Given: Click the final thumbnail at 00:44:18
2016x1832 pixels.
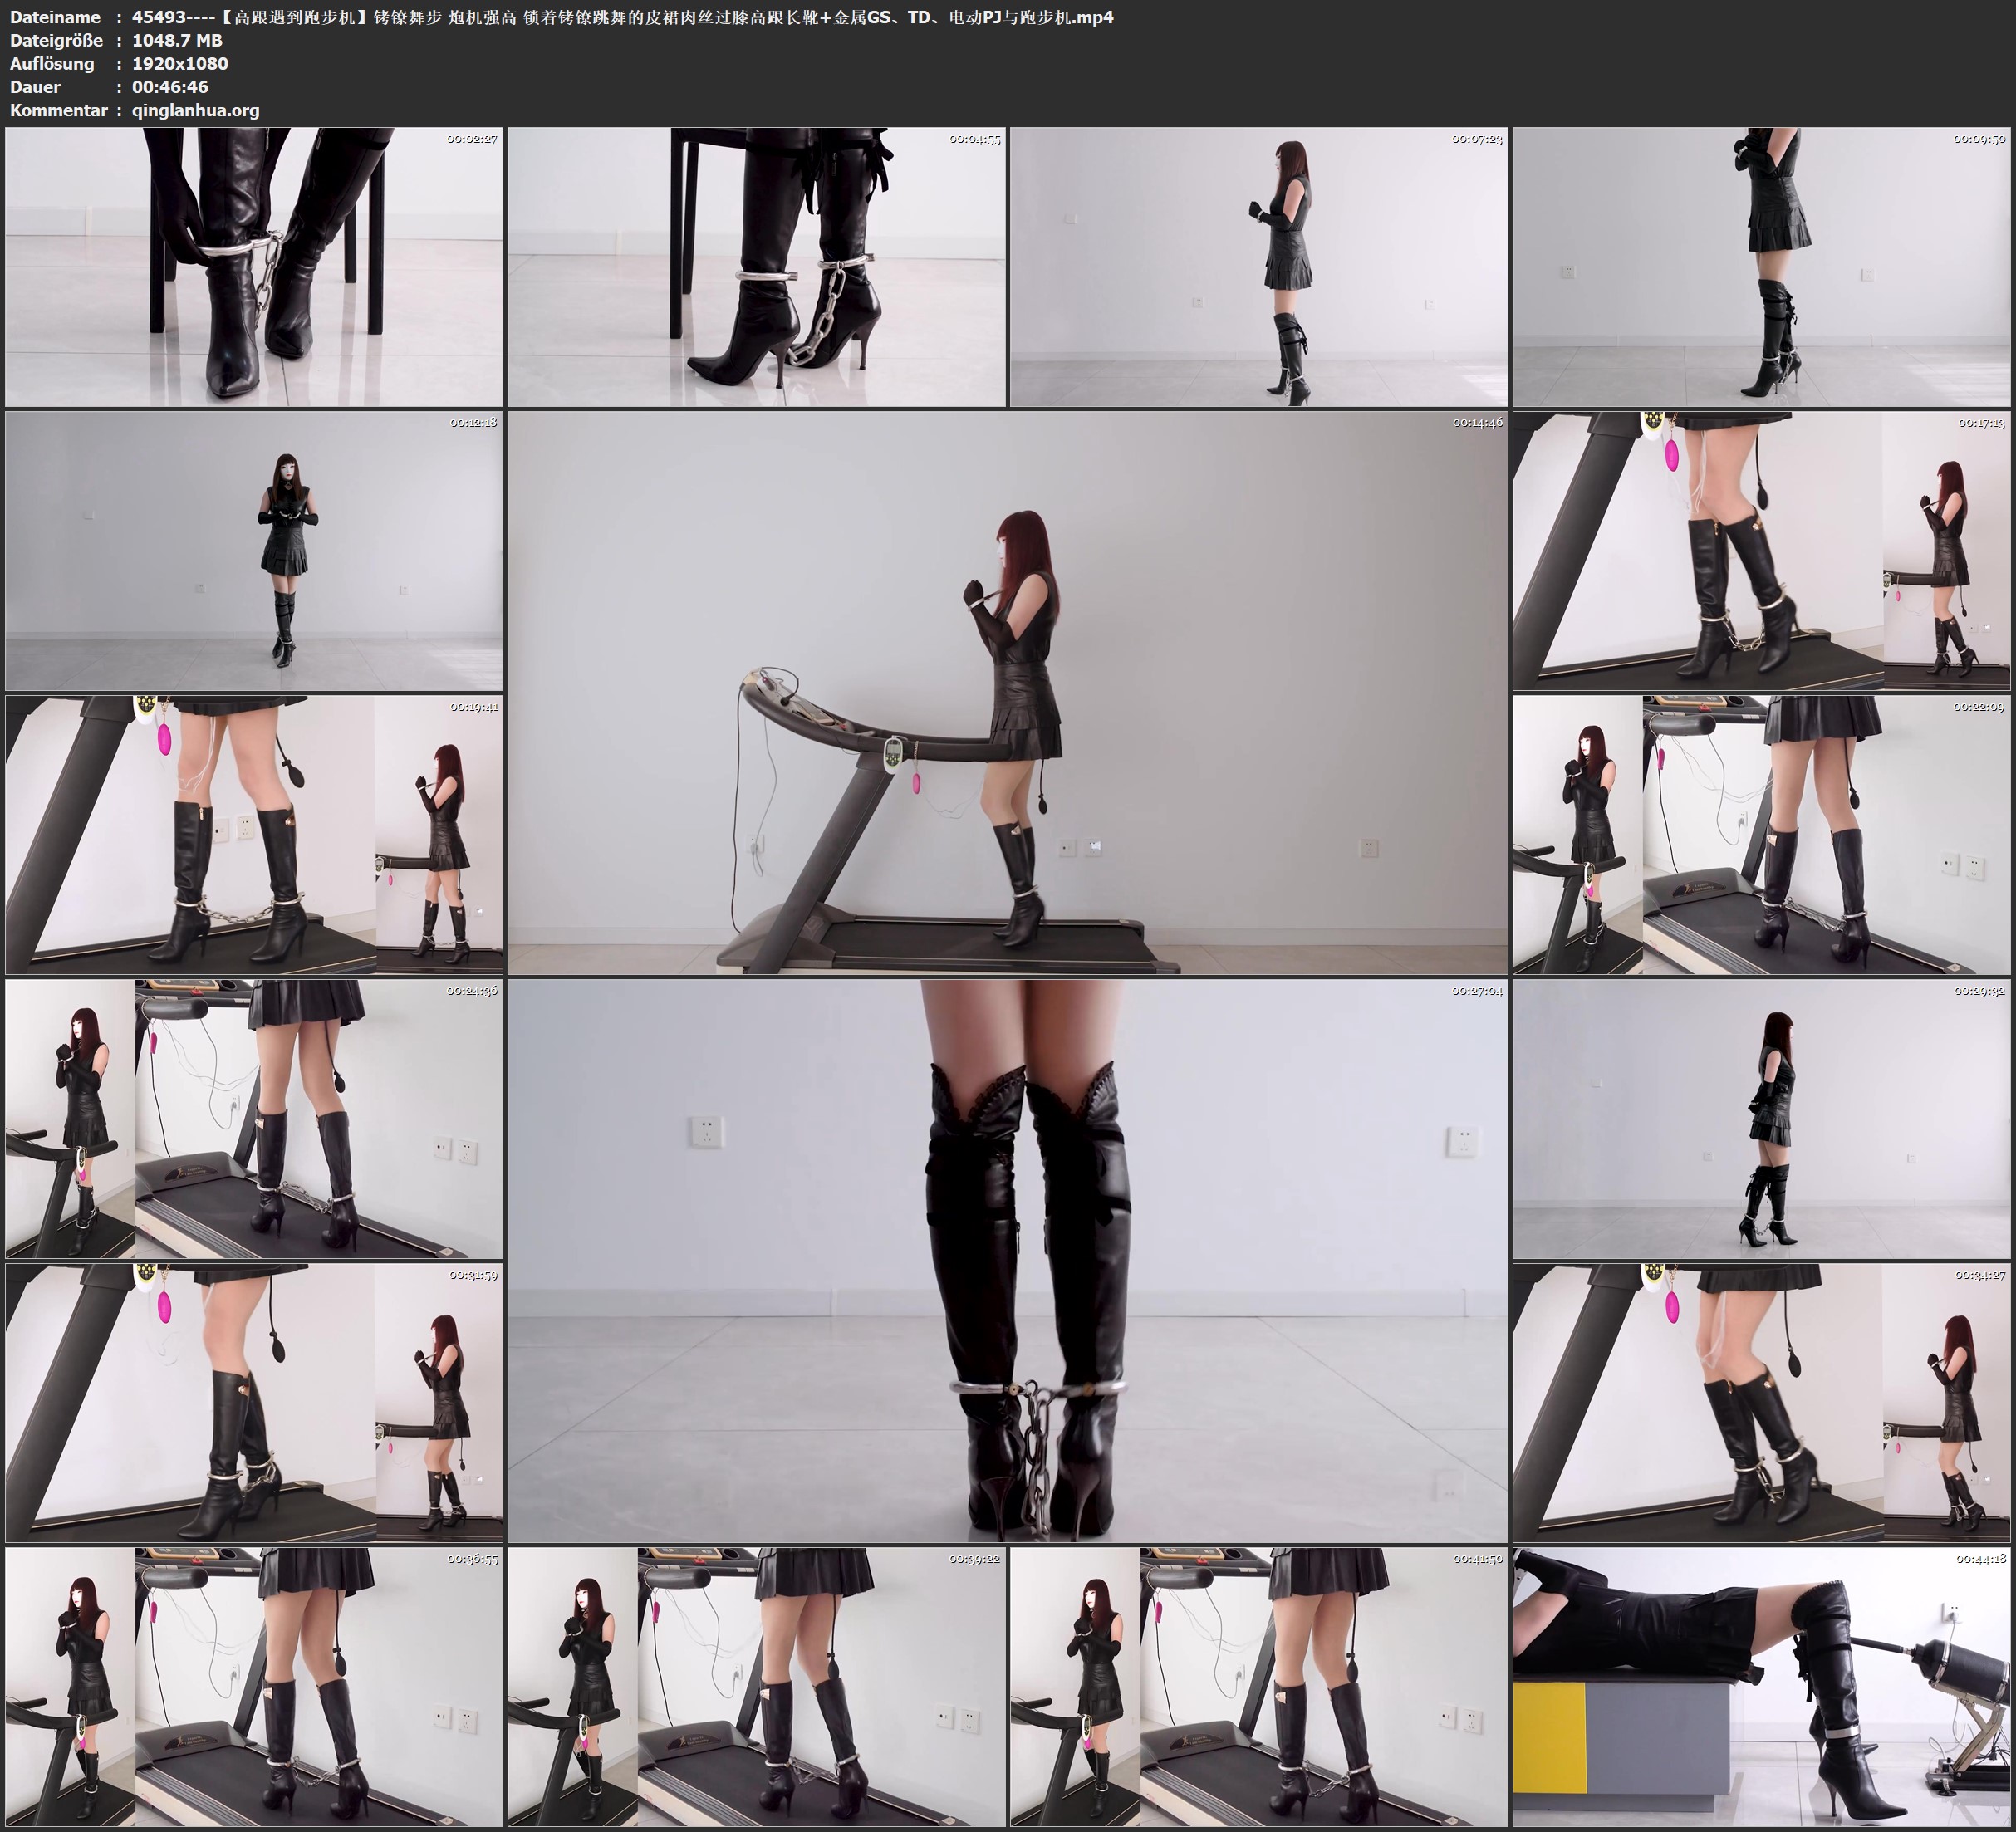Looking at the screenshot, I should 1762,1686.
